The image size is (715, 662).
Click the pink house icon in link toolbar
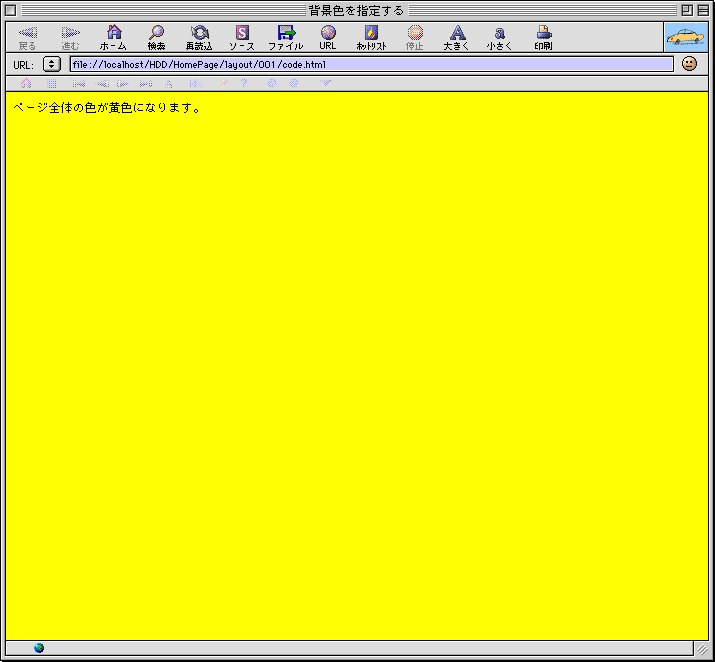tap(26, 83)
